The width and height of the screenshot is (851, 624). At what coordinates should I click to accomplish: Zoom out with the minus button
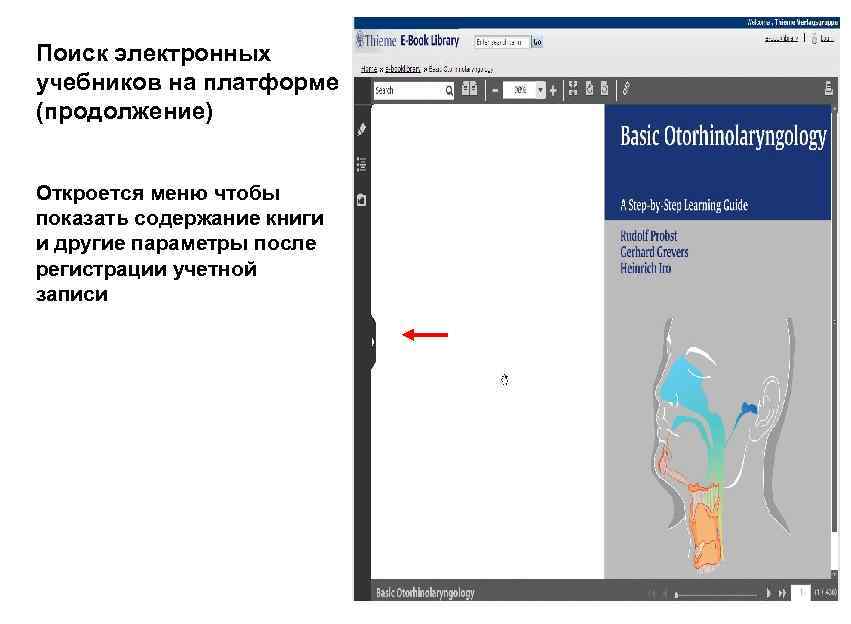[x=495, y=91]
